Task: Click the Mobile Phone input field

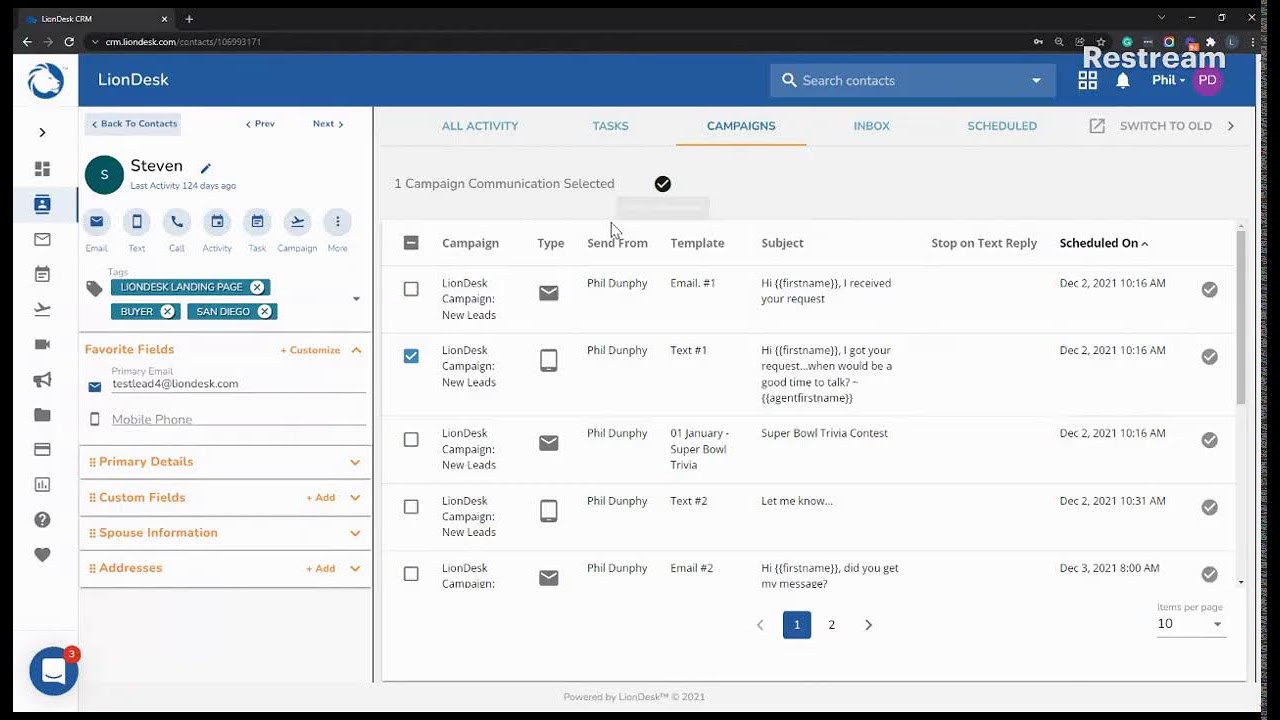Action: click(238, 420)
